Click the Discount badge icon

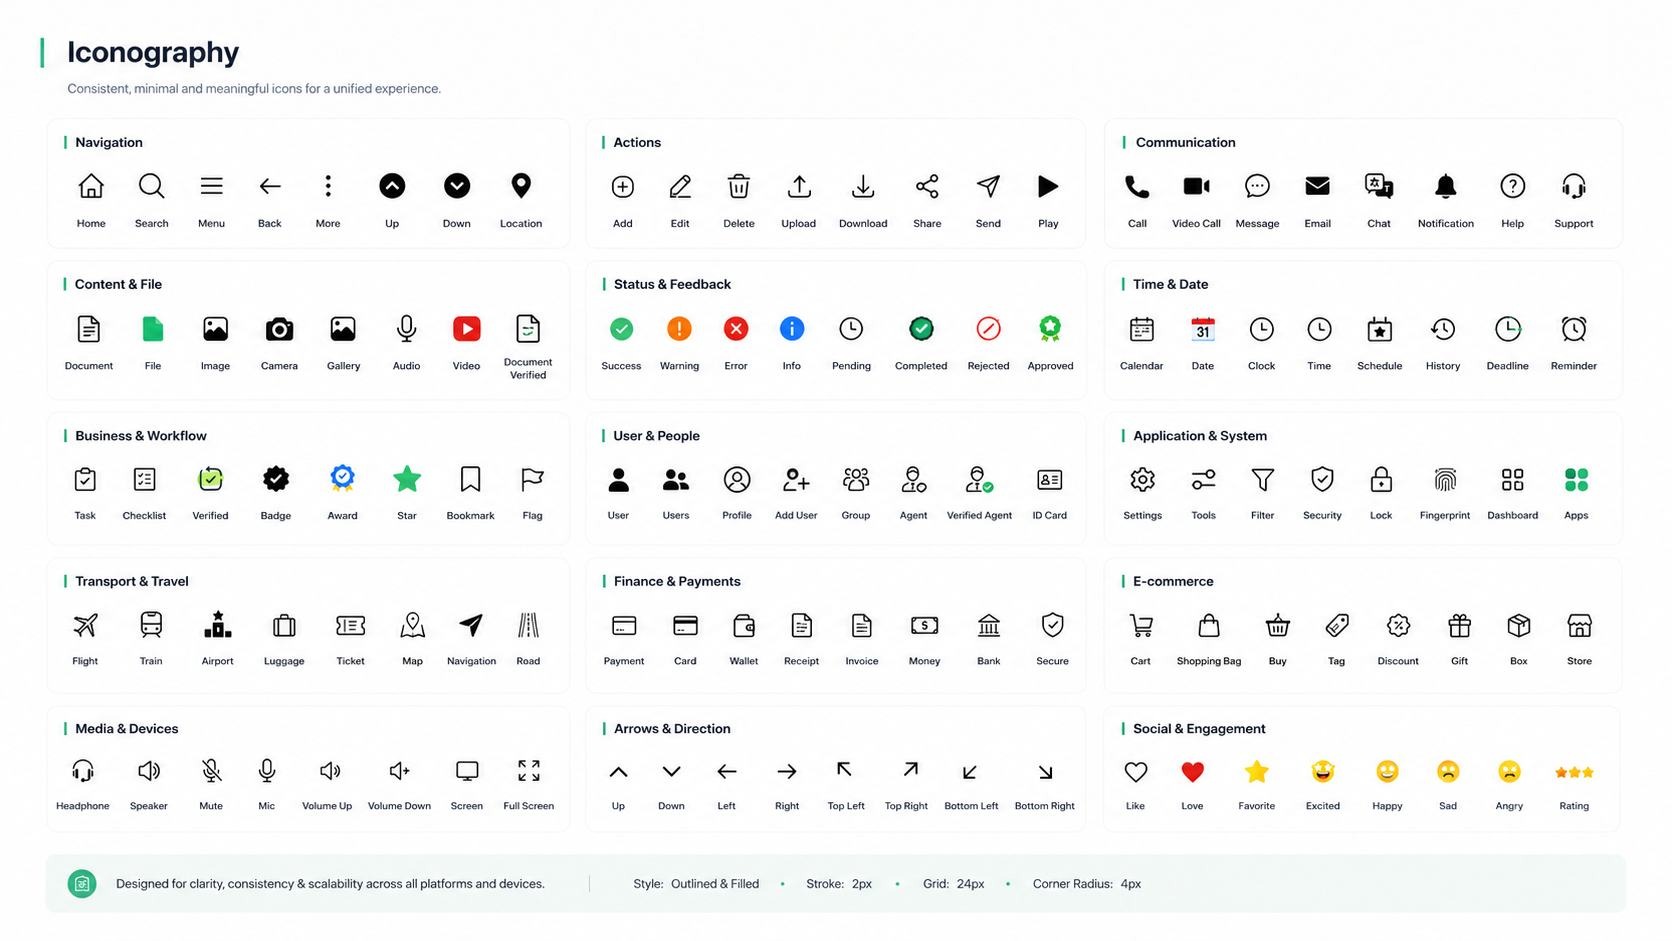pyautogui.click(x=1398, y=626)
